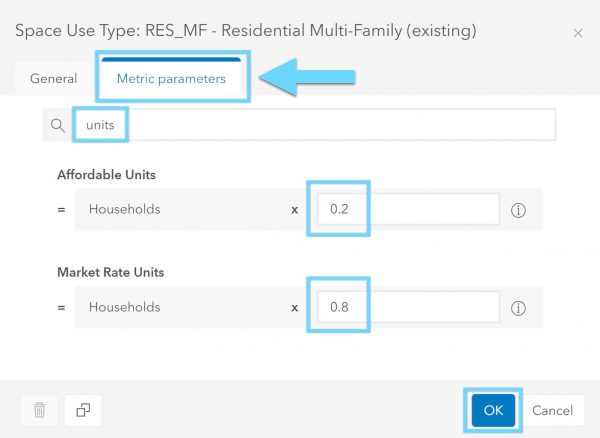Click the duplicate space use type icon
Screen dimensions: 600x438
pos(83,410)
